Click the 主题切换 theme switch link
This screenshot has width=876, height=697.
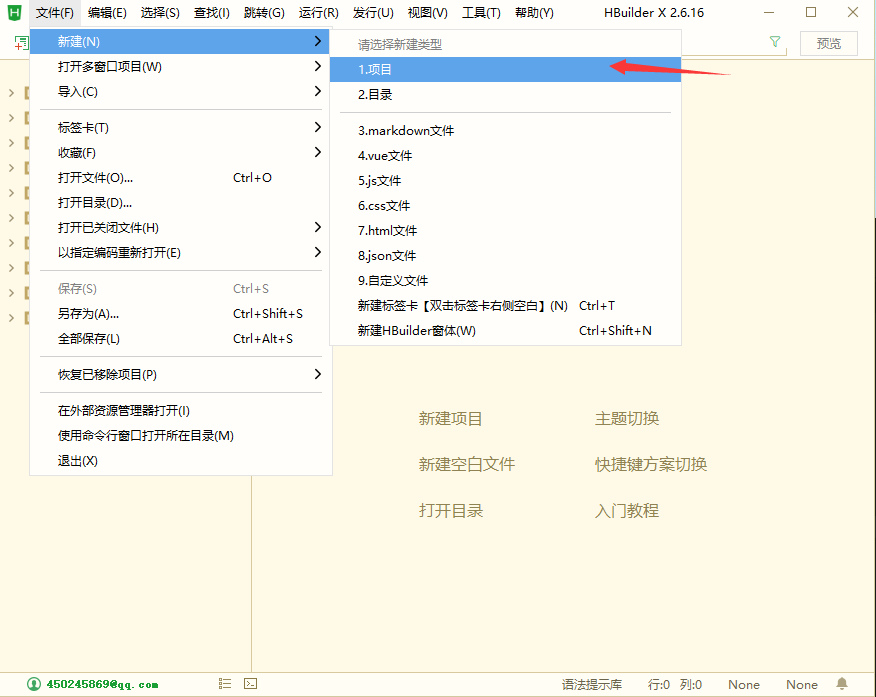click(x=627, y=419)
